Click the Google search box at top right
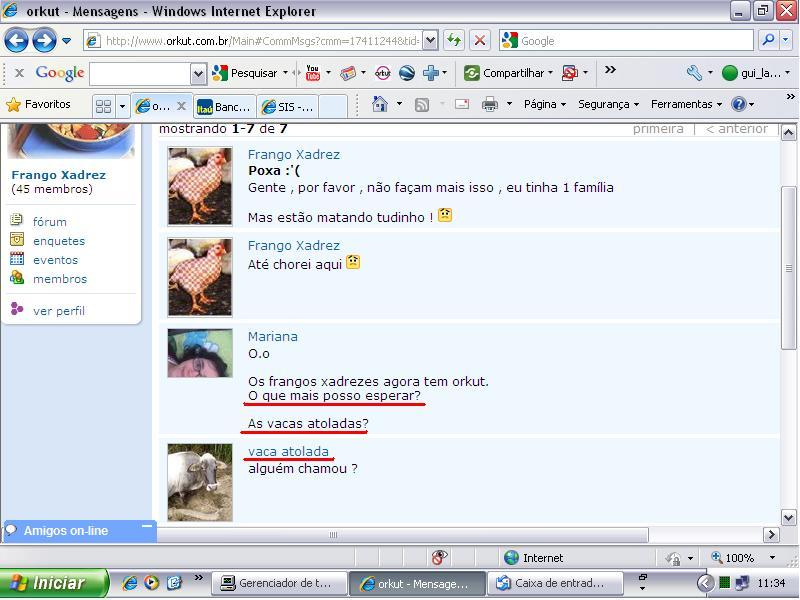Screen dimensions: 800x600 pos(626,40)
